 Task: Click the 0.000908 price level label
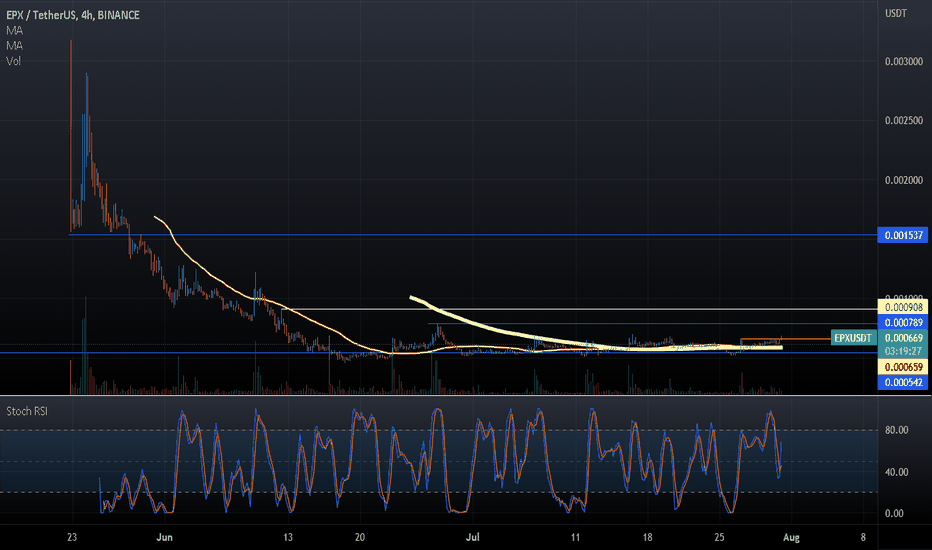[903, 307]
